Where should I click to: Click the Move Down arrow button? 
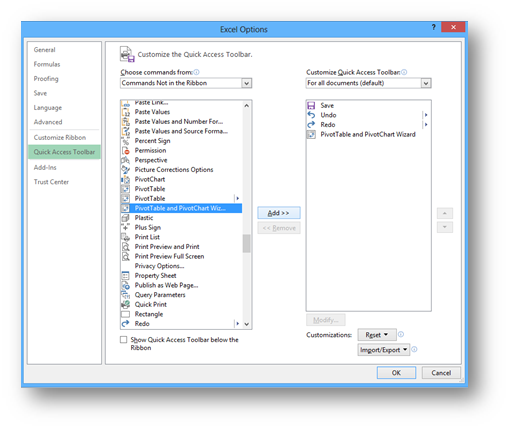click(x=445, y=227)
